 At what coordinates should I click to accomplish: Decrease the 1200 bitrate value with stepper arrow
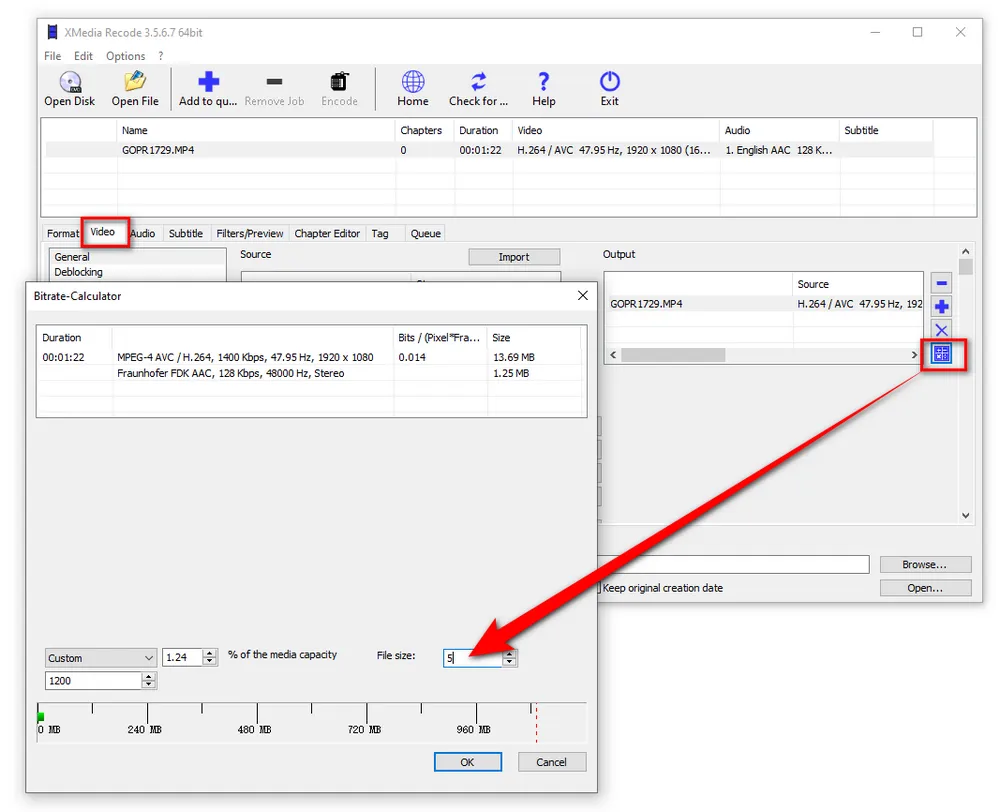(x=149, y=684)
